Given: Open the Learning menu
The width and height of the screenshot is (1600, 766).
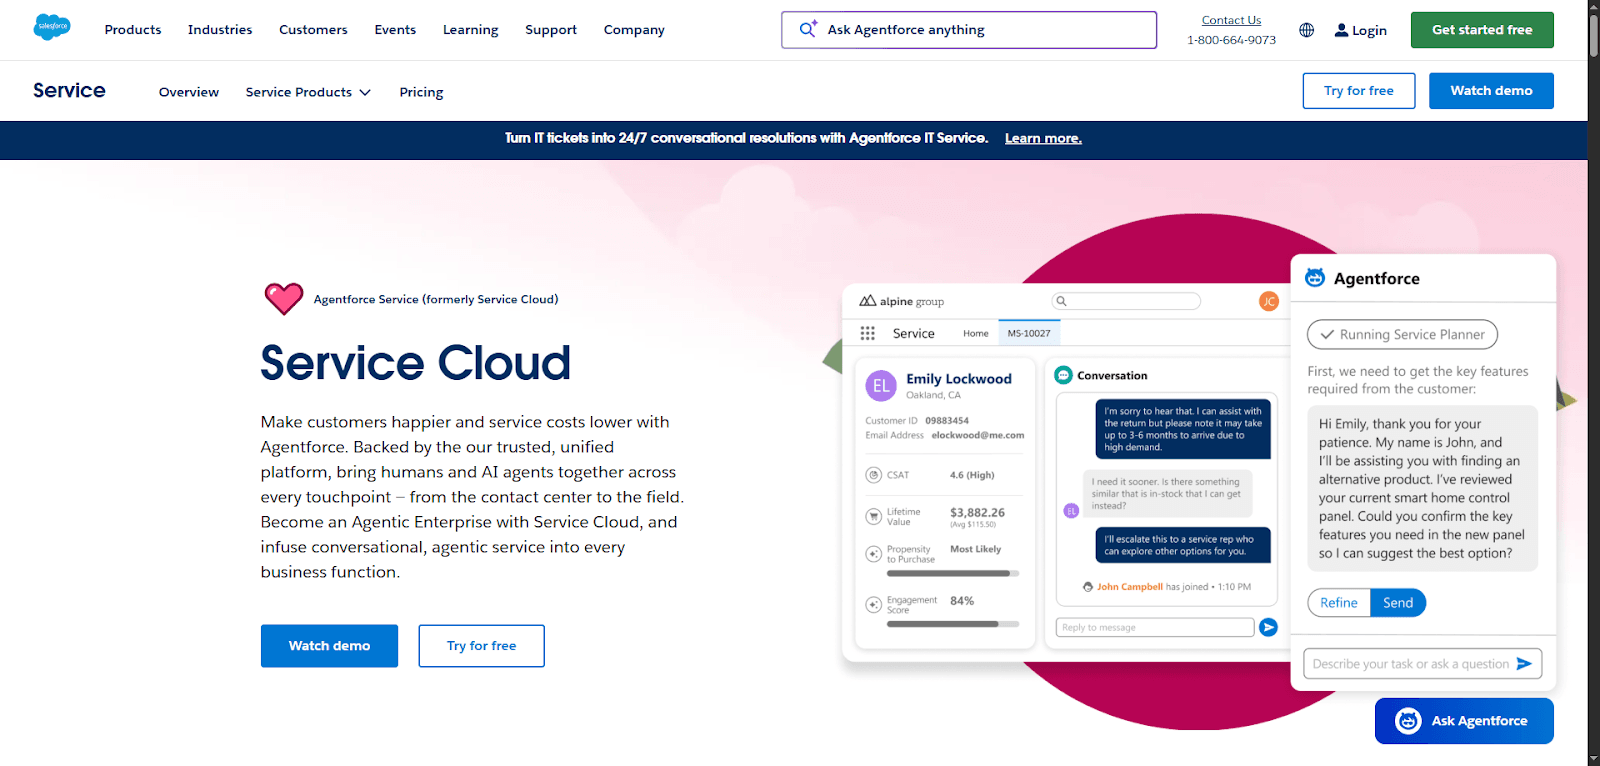Looking at the screenshot, I should tap(471, 30).
